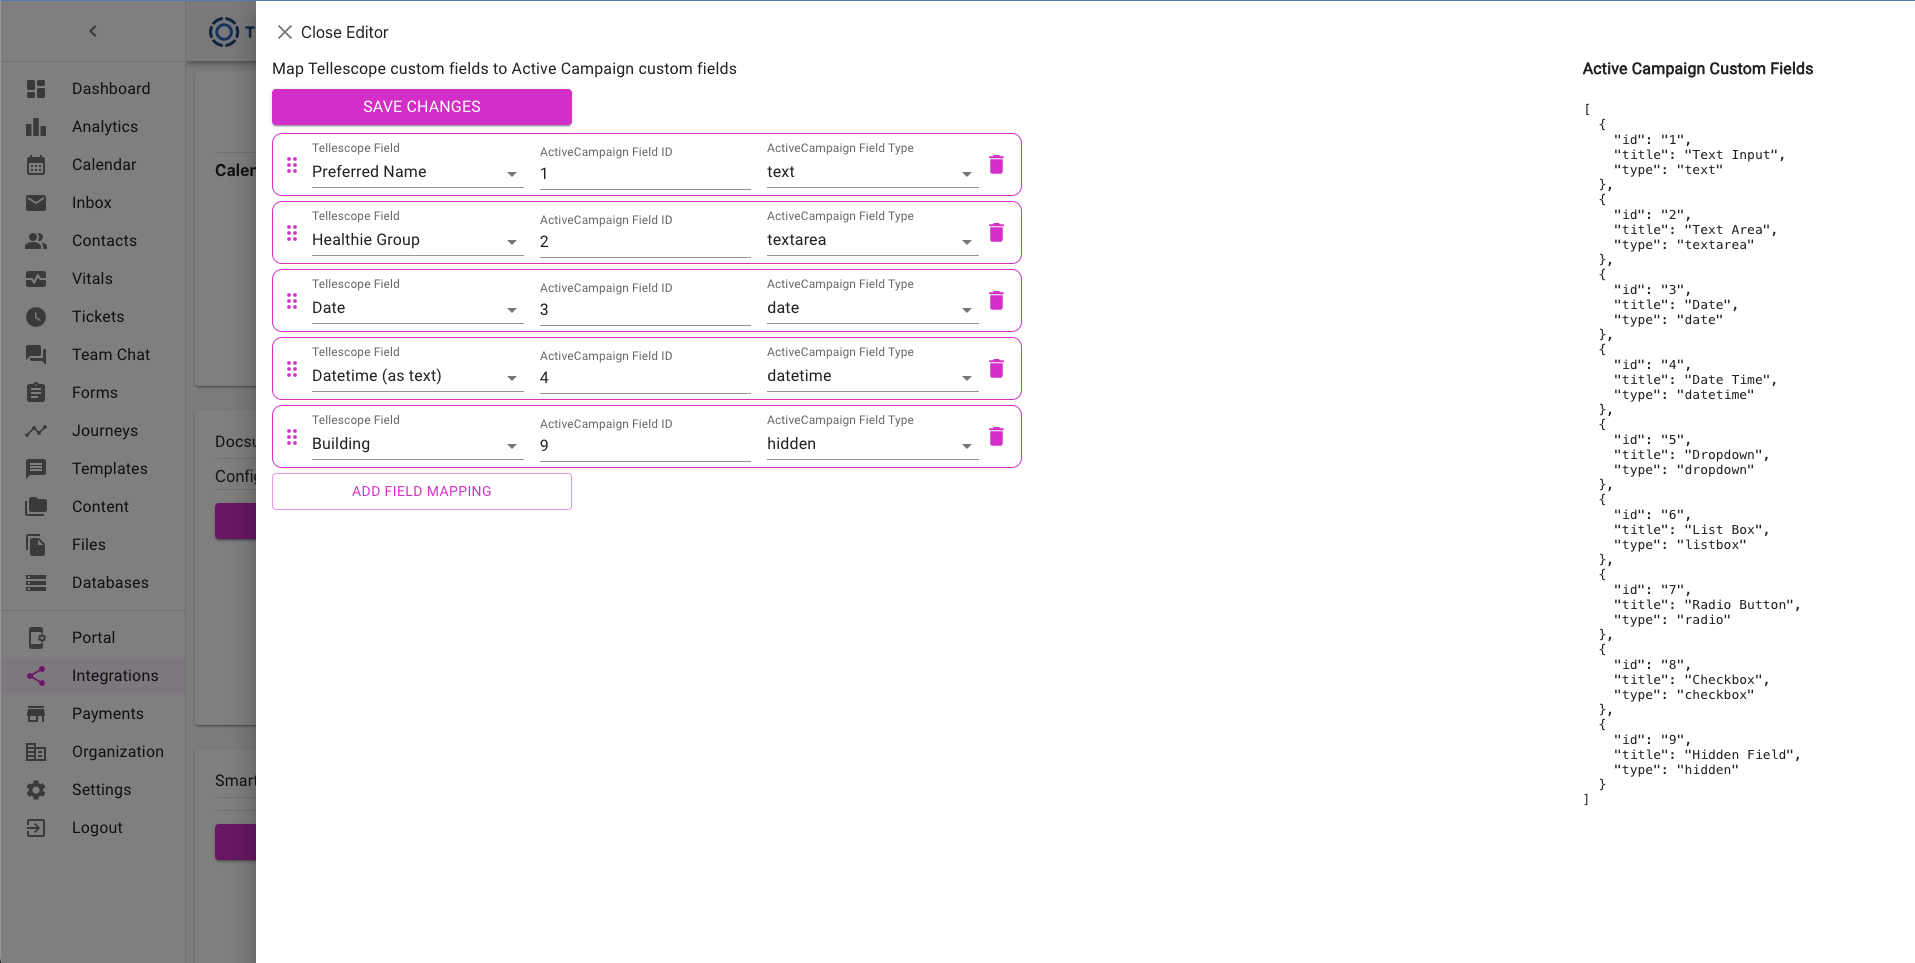Click the Active Campaign Custom Fields heading

pos(1697,69)
